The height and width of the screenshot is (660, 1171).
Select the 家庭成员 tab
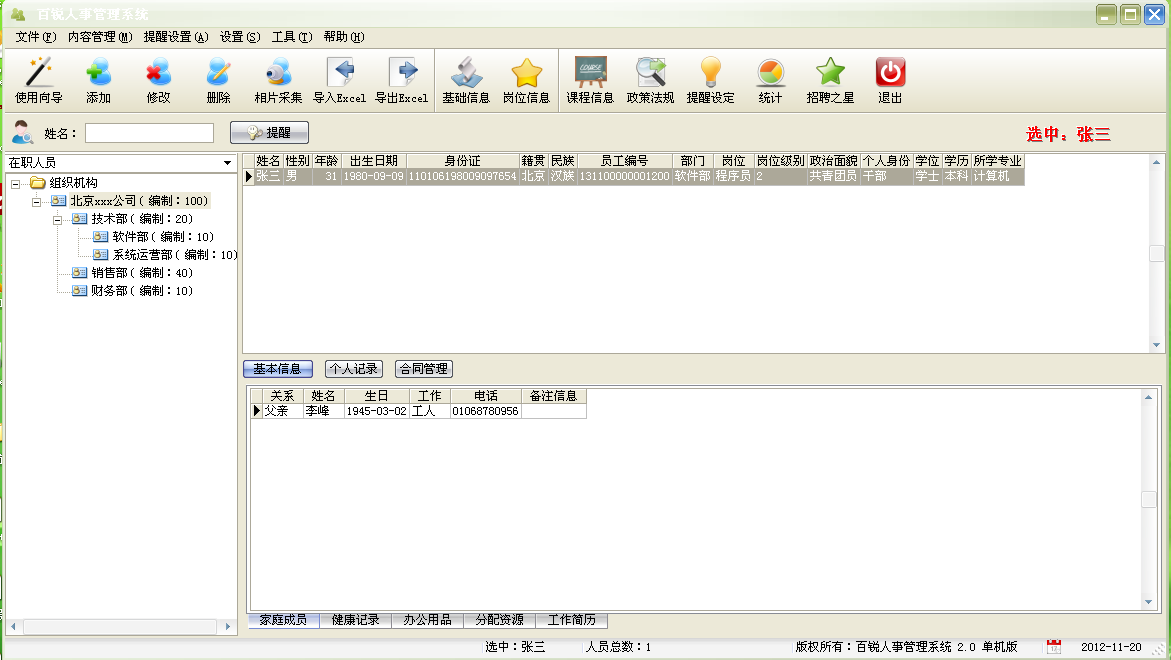283,620
